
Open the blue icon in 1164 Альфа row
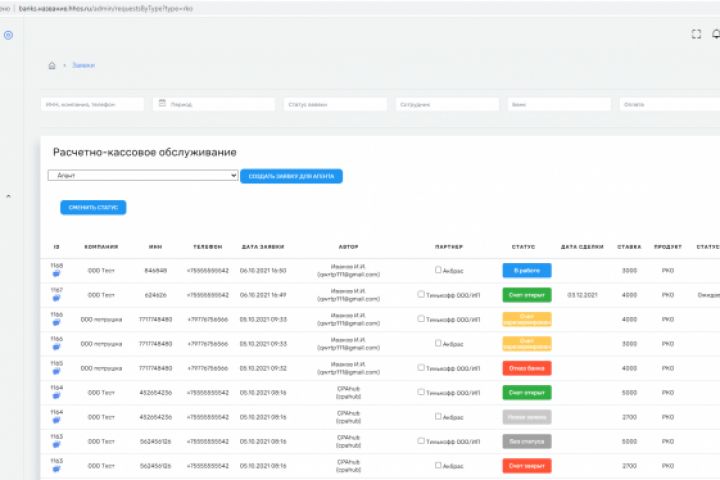pos(56,420)
